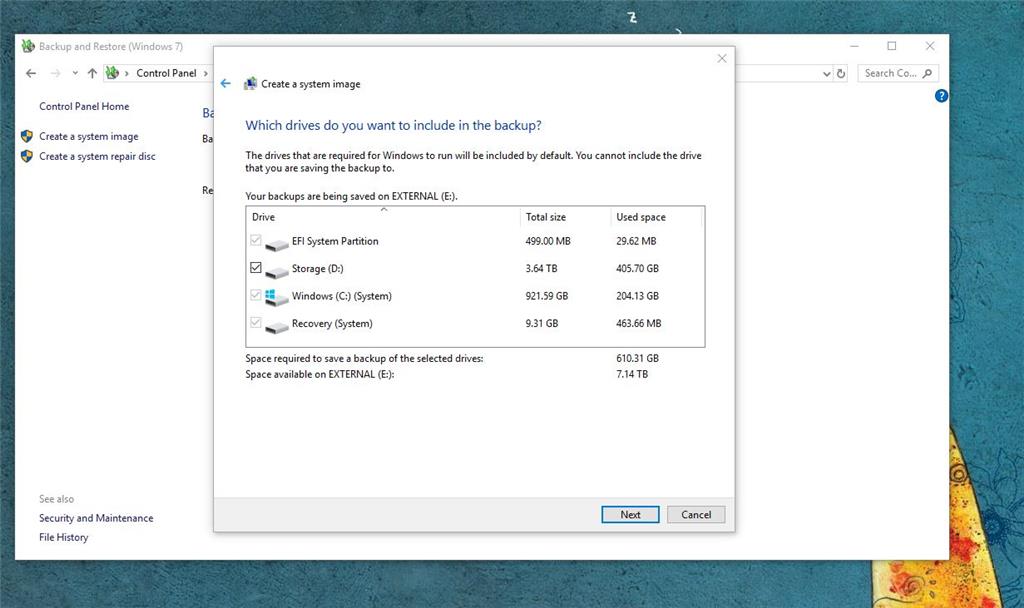
Task: Go up one level in Control Panel
Action: 92,73
